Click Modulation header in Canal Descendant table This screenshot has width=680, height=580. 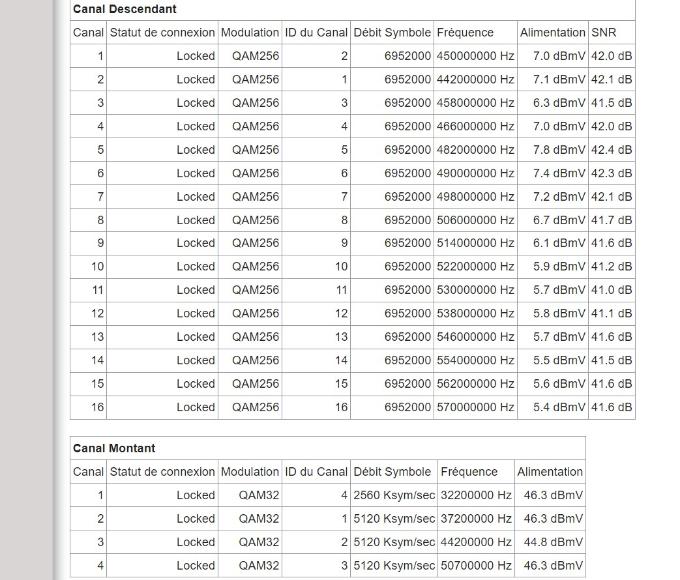coord(250,33)
